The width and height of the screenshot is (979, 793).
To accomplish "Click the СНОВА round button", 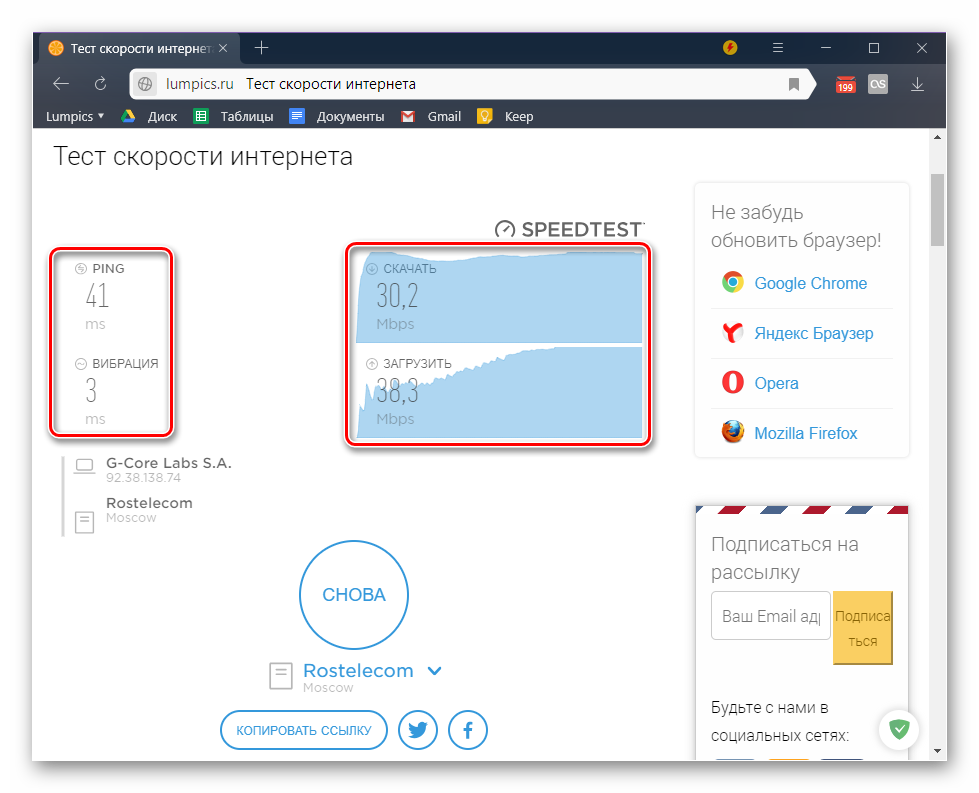I will tap(354, 595).
